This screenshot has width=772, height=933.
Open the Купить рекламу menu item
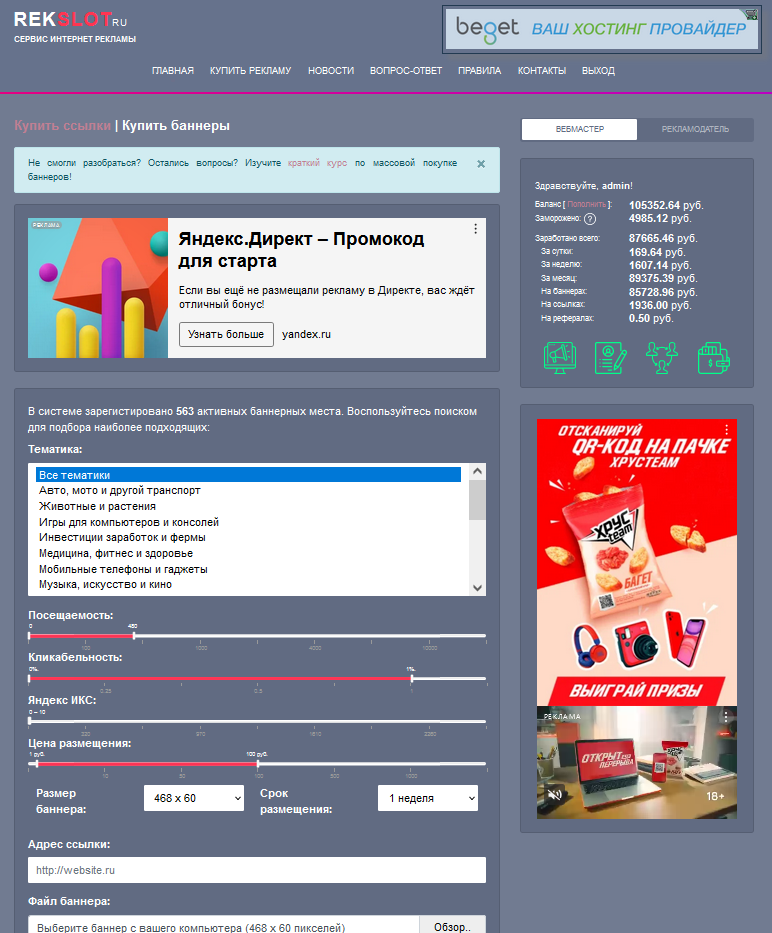[x=250, y=71]
